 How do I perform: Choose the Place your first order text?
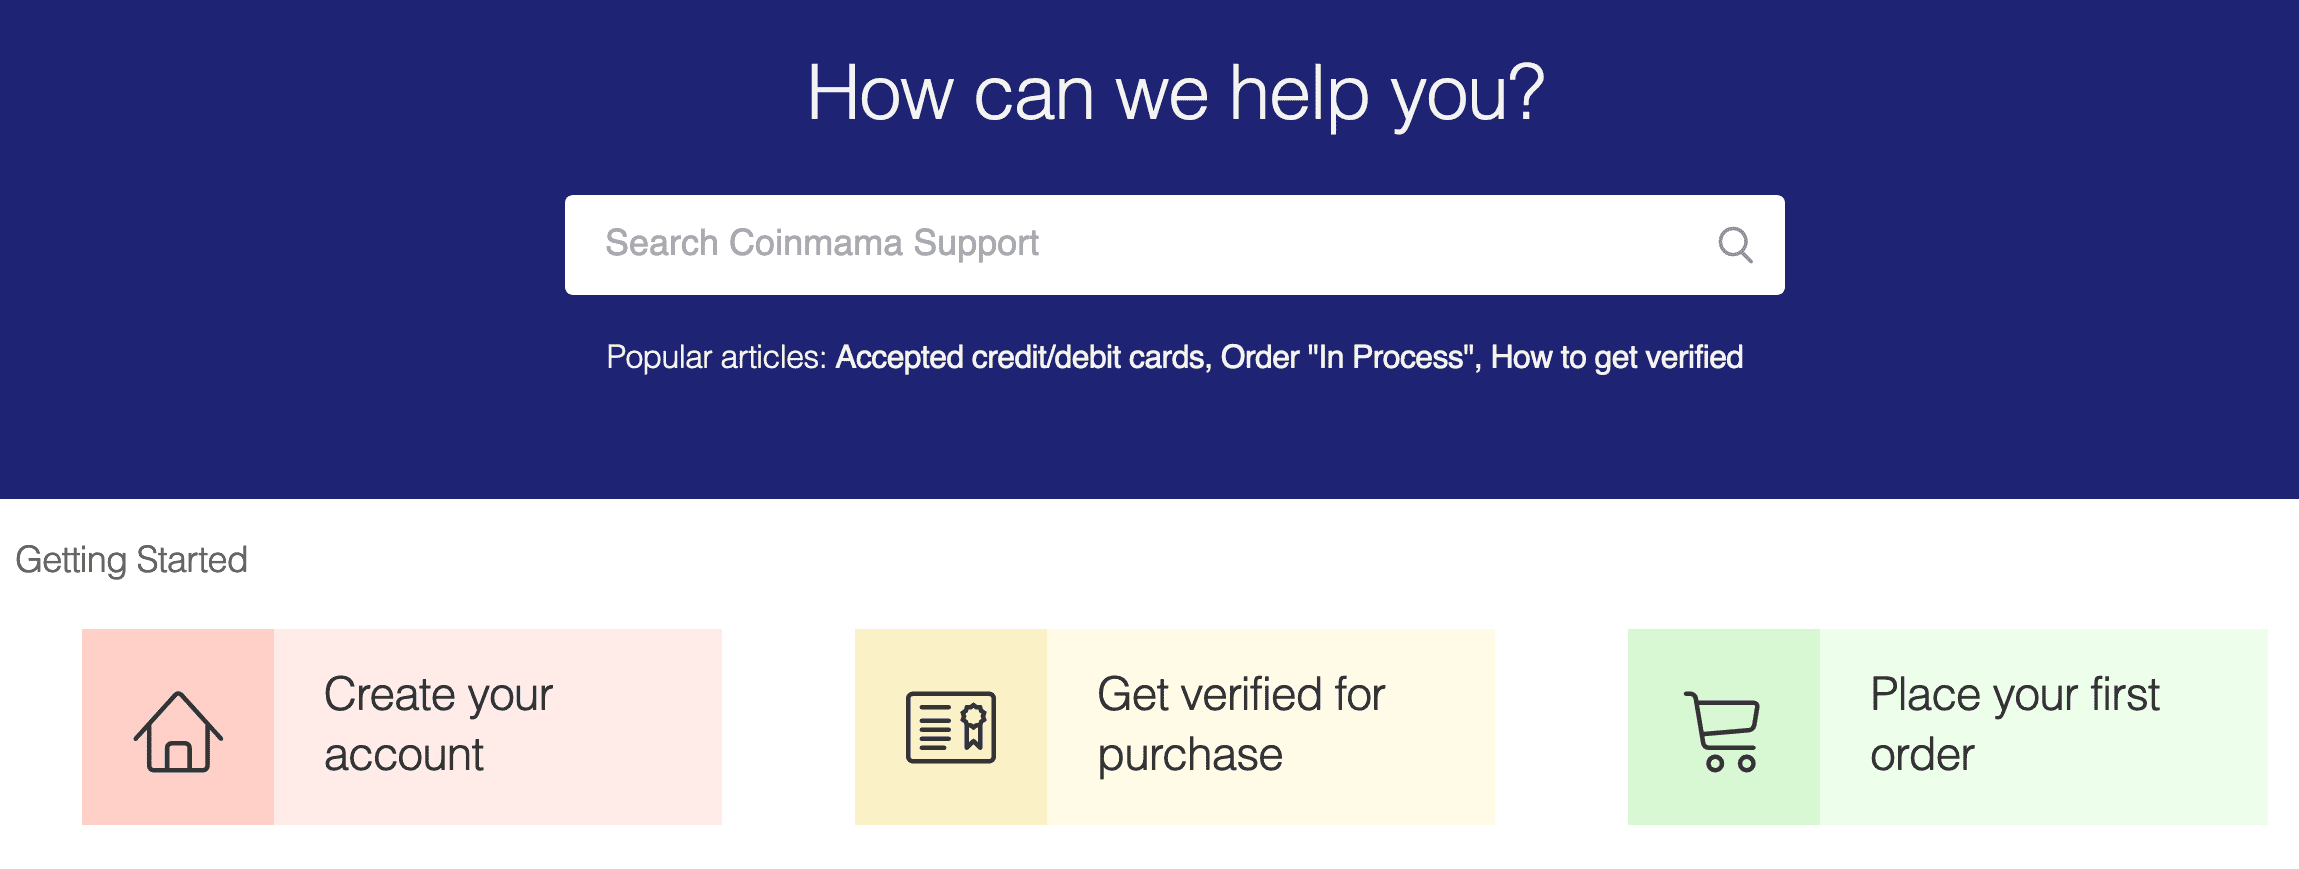(2015, 724)
